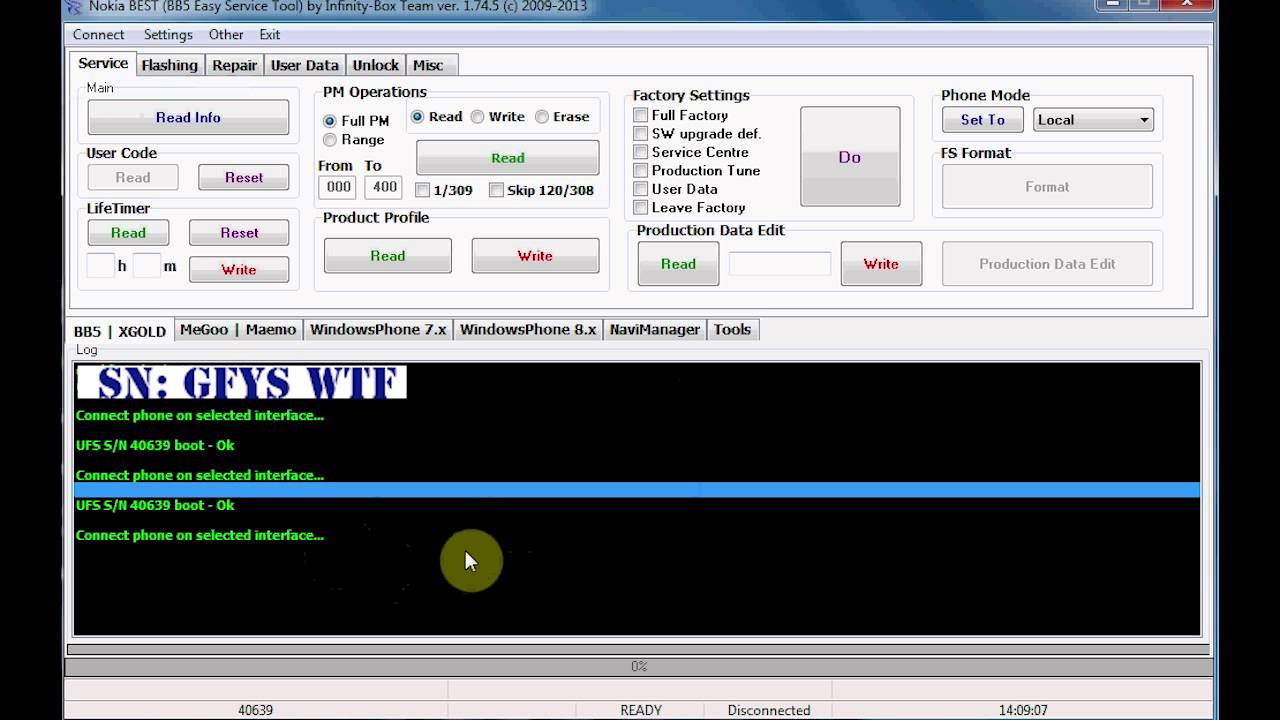Click the Set To button
The width and height of the screenshot is (1280, 720).
point(983,120)
